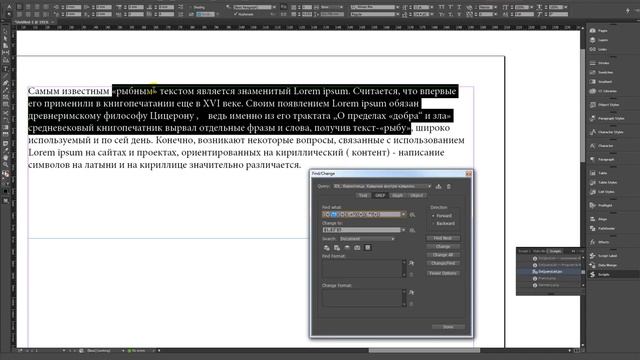Select the Rectangle Frame tool

(5, 98)
